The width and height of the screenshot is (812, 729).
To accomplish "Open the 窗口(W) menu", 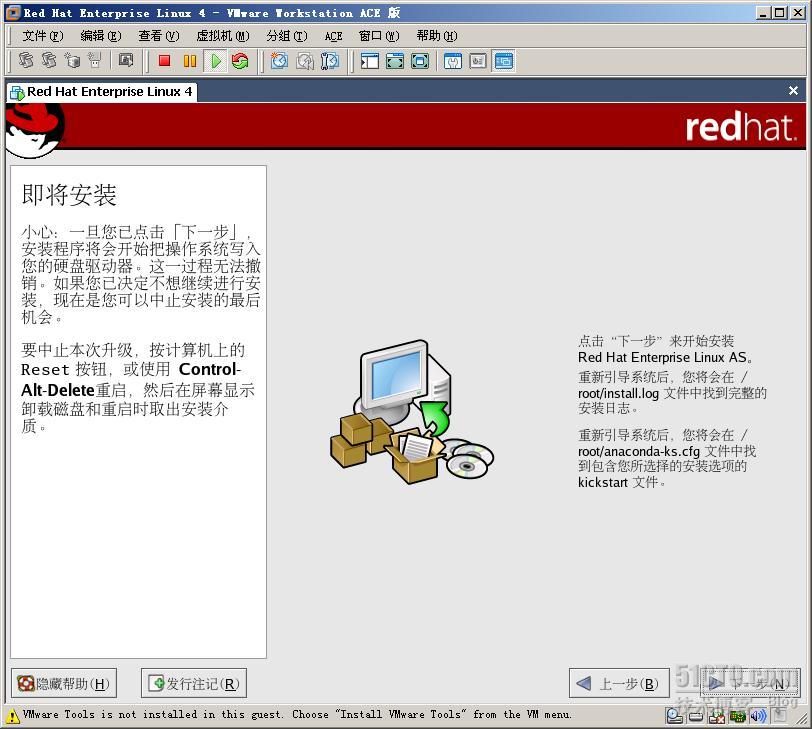I will (x=379, y=36).
